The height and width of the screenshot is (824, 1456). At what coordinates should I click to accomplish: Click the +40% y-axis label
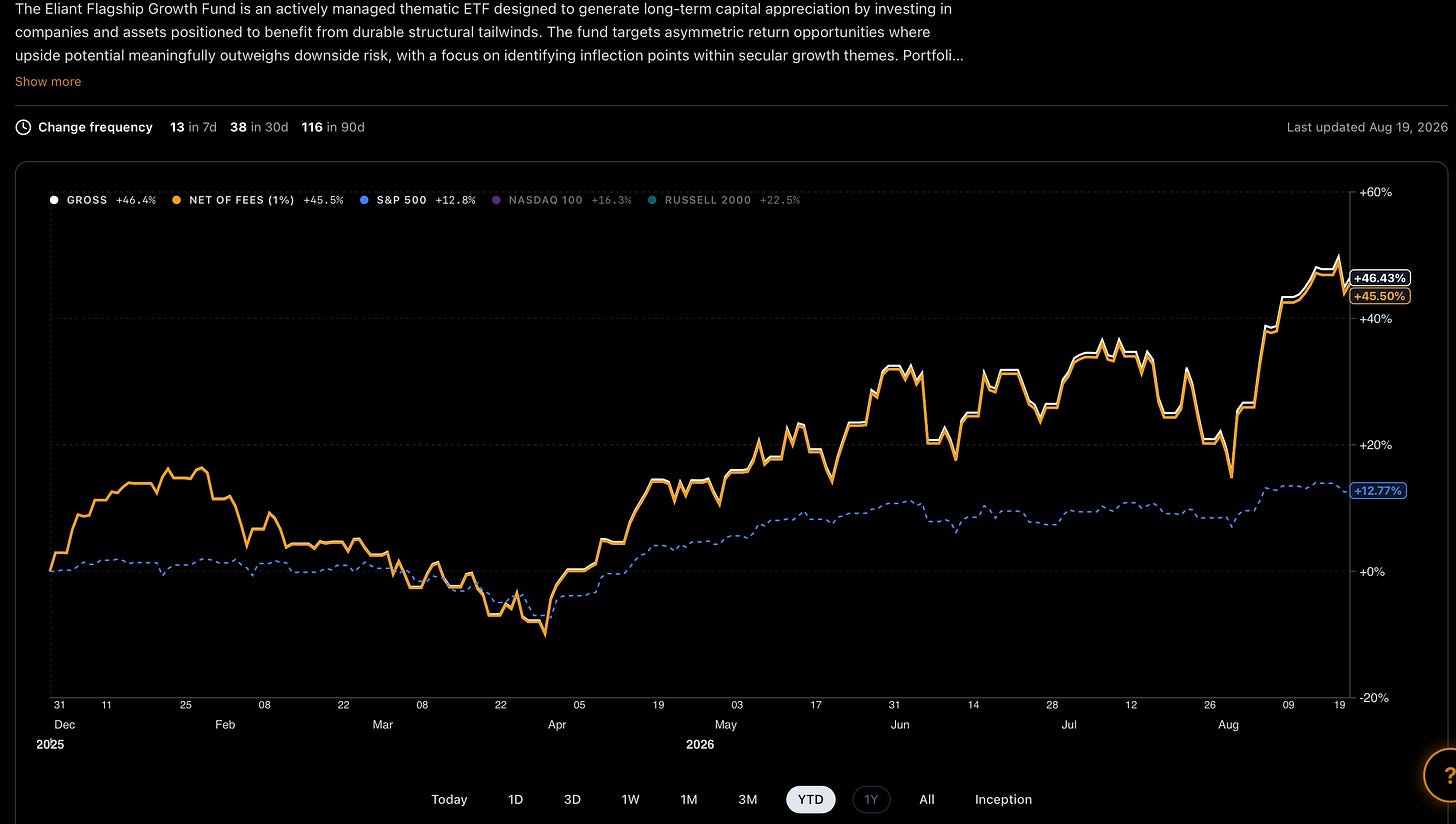click(x=1375, y=319)
